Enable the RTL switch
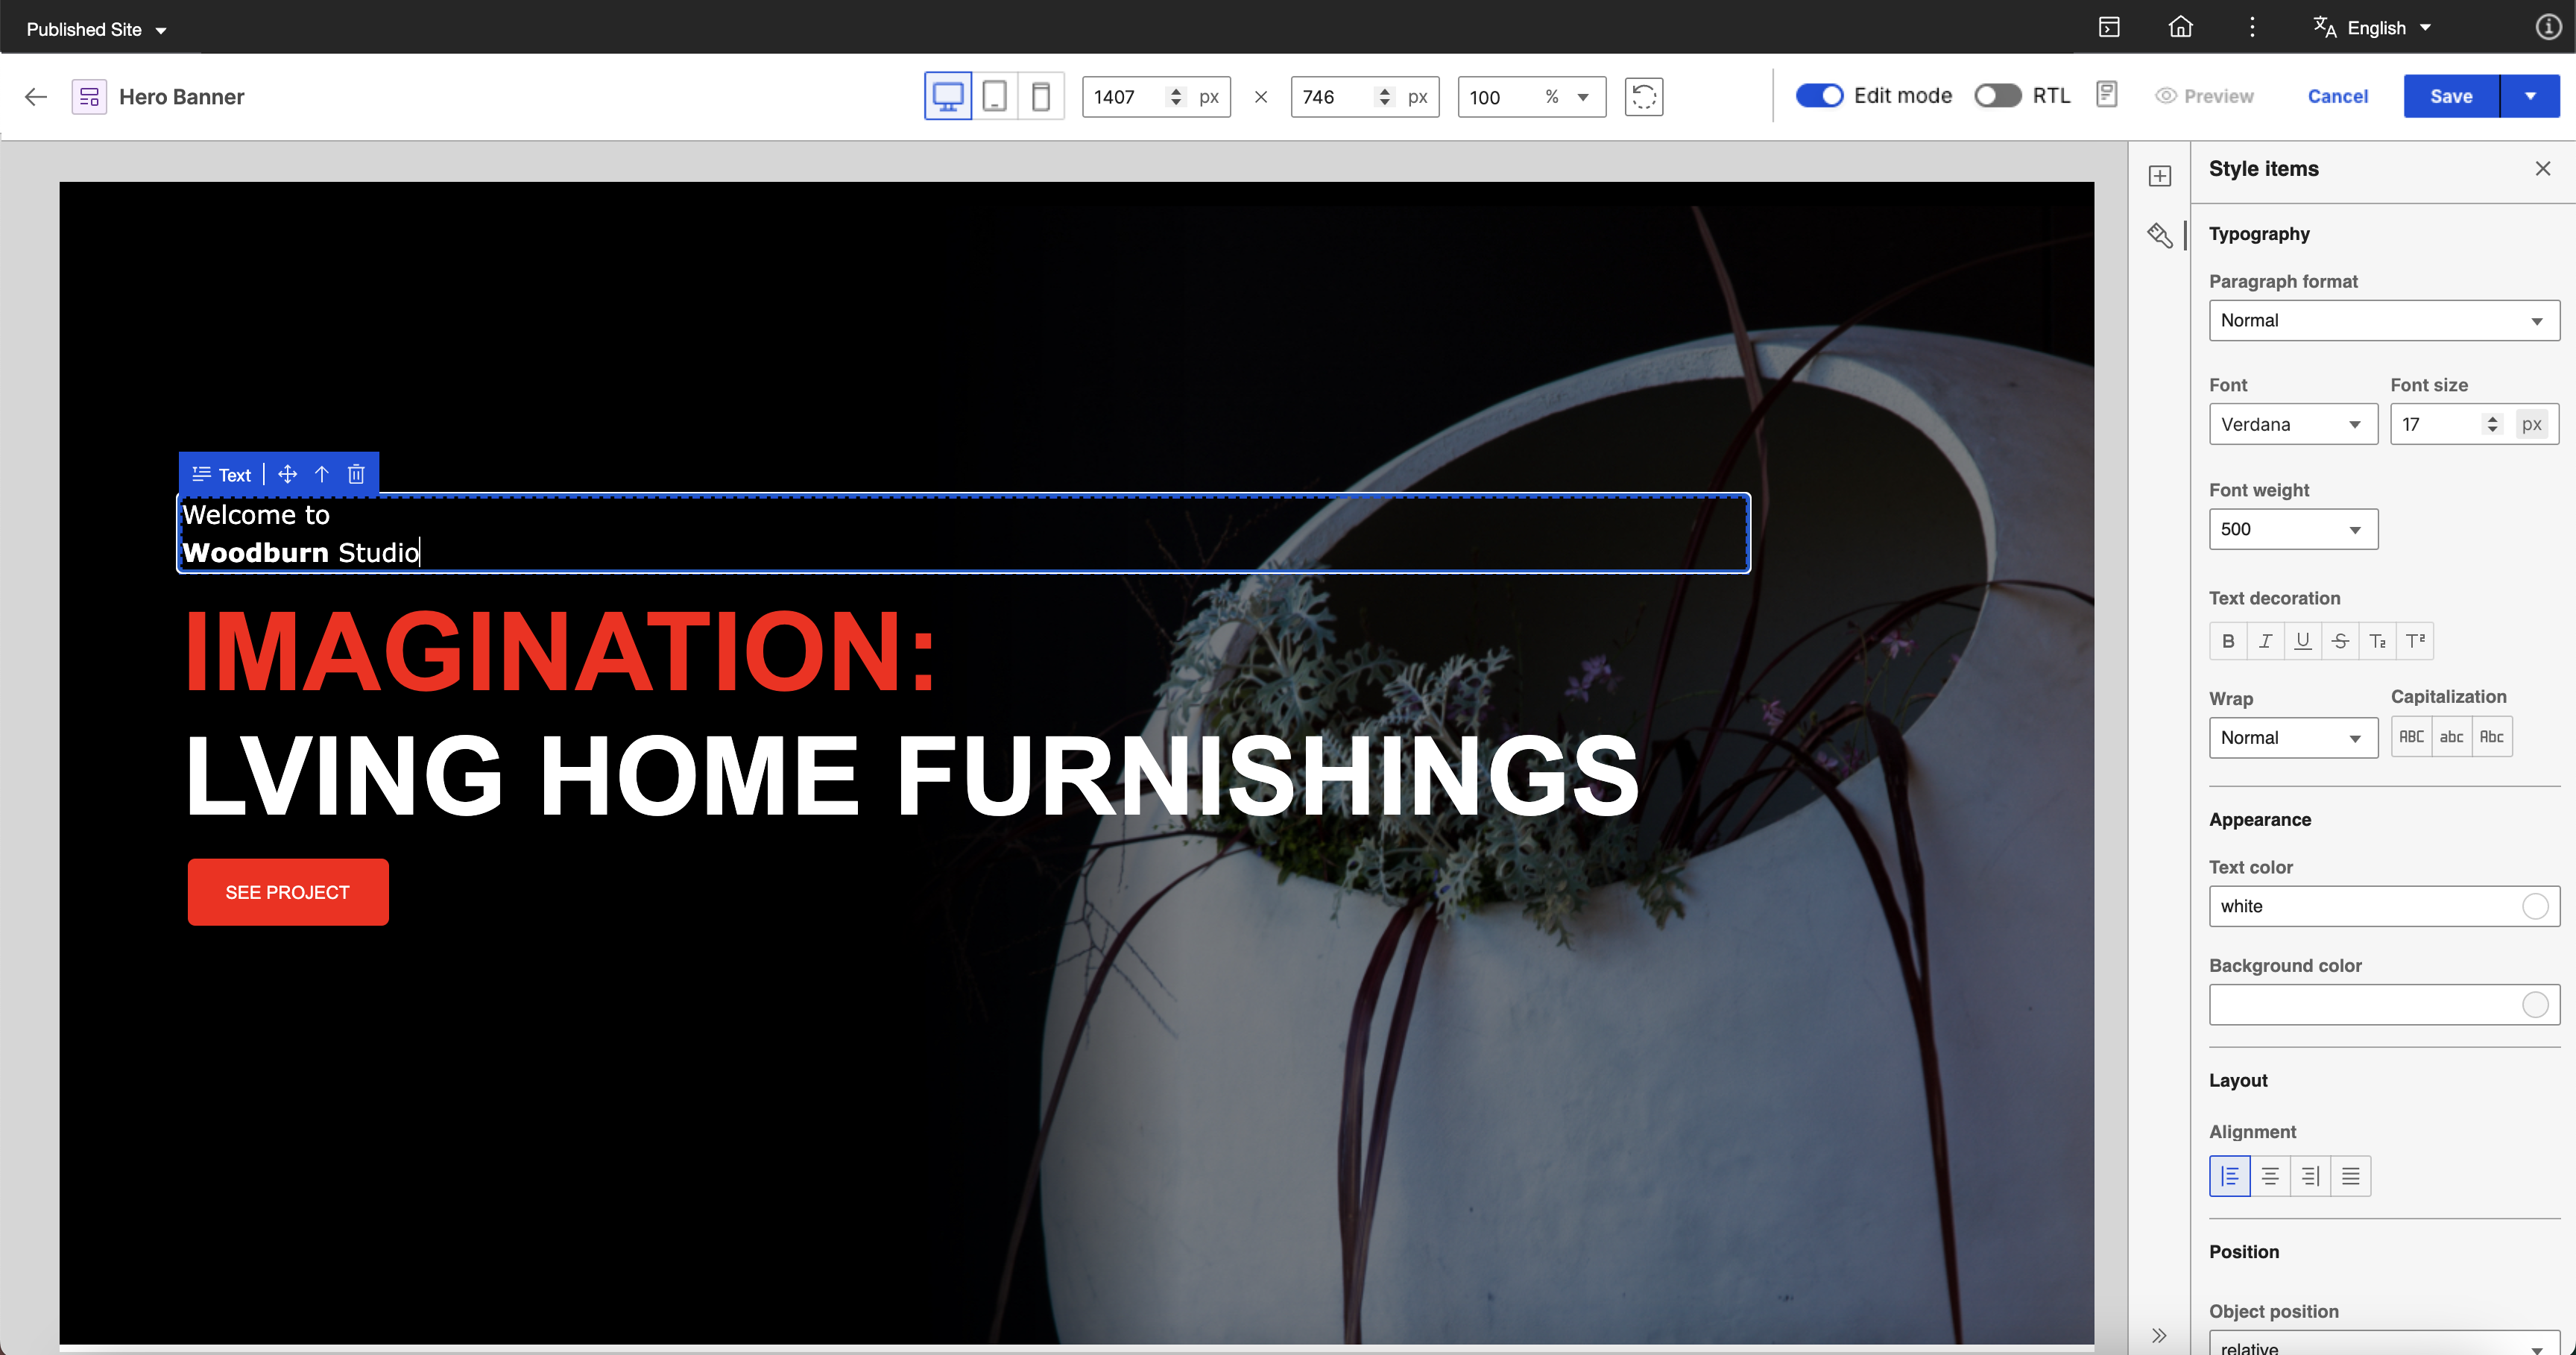The width and height of the screenshot is (2576, 1355). [x=1997, y=95]
